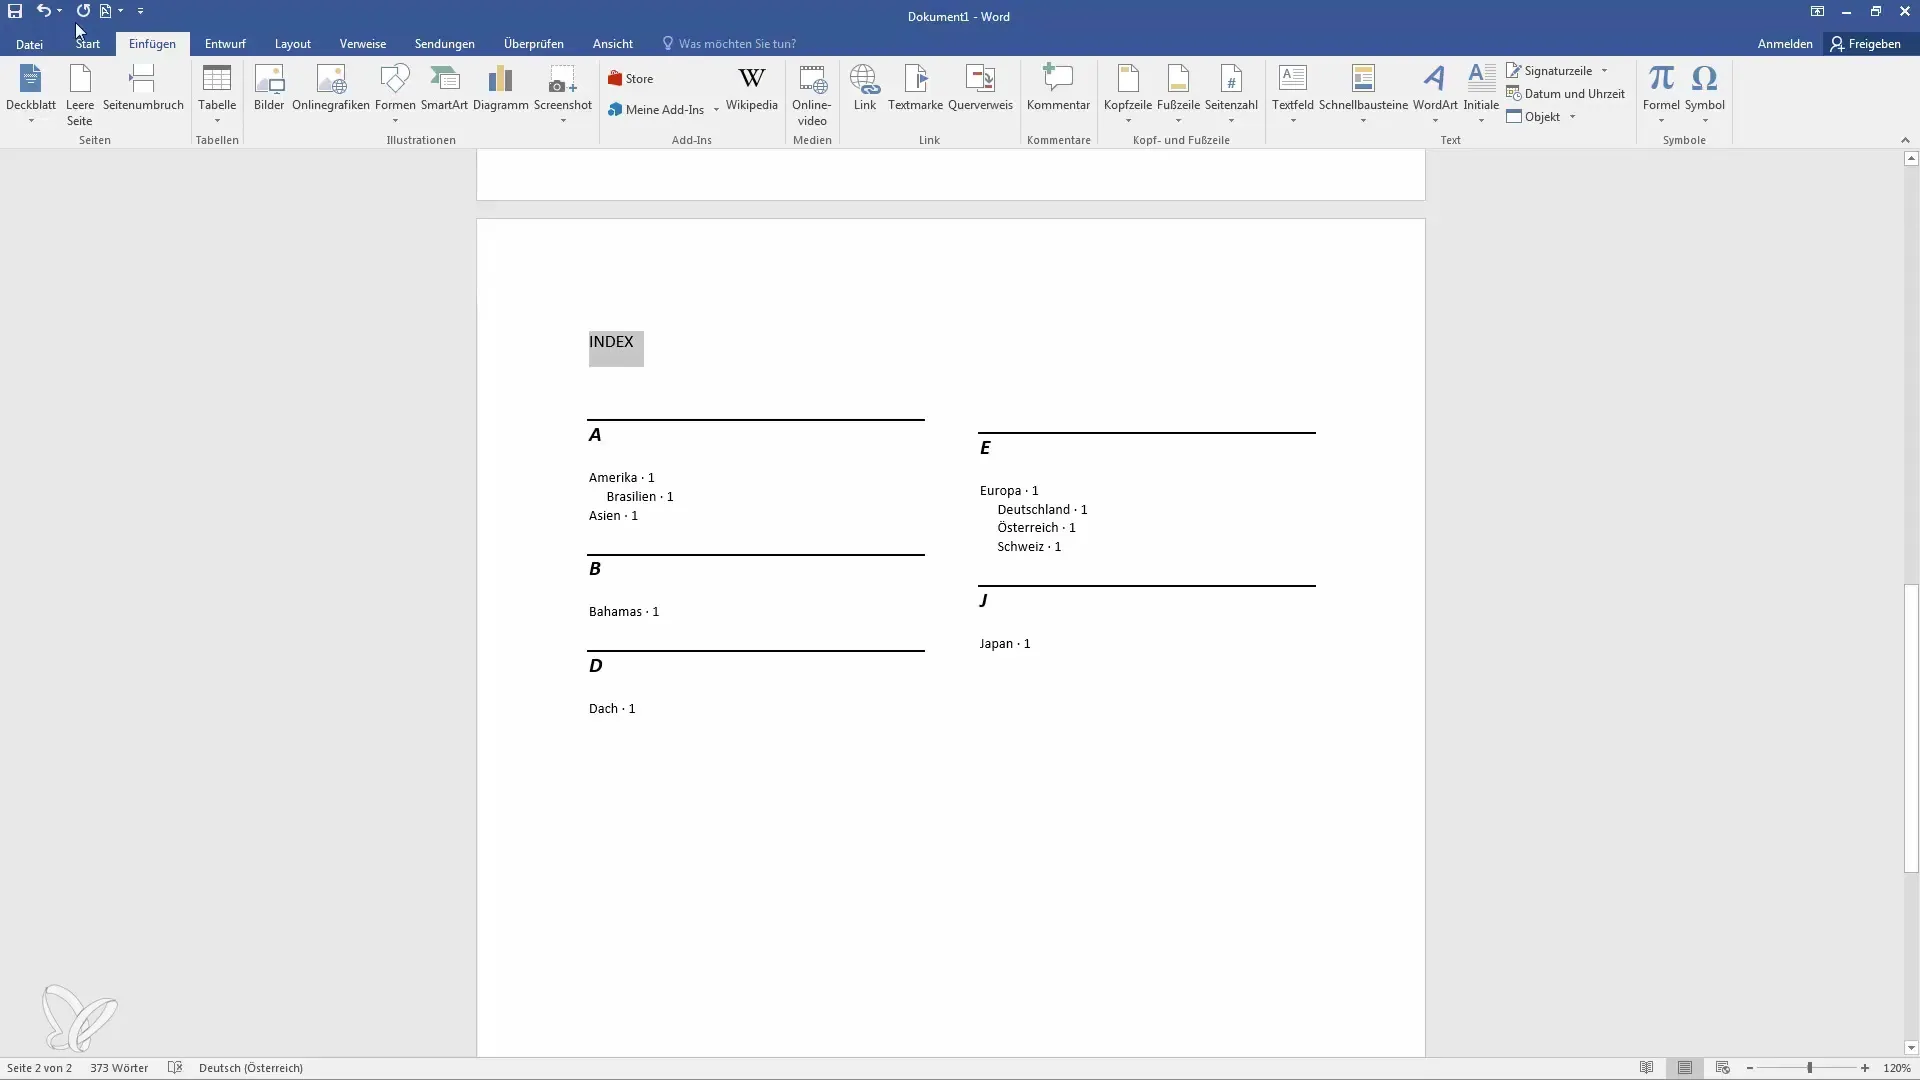
Task: Switch to Read Mode view
Action: [x=1647, y=1068]
